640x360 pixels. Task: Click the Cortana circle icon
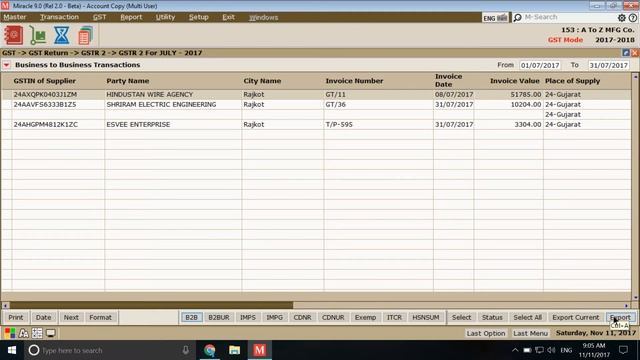point(34,350)
